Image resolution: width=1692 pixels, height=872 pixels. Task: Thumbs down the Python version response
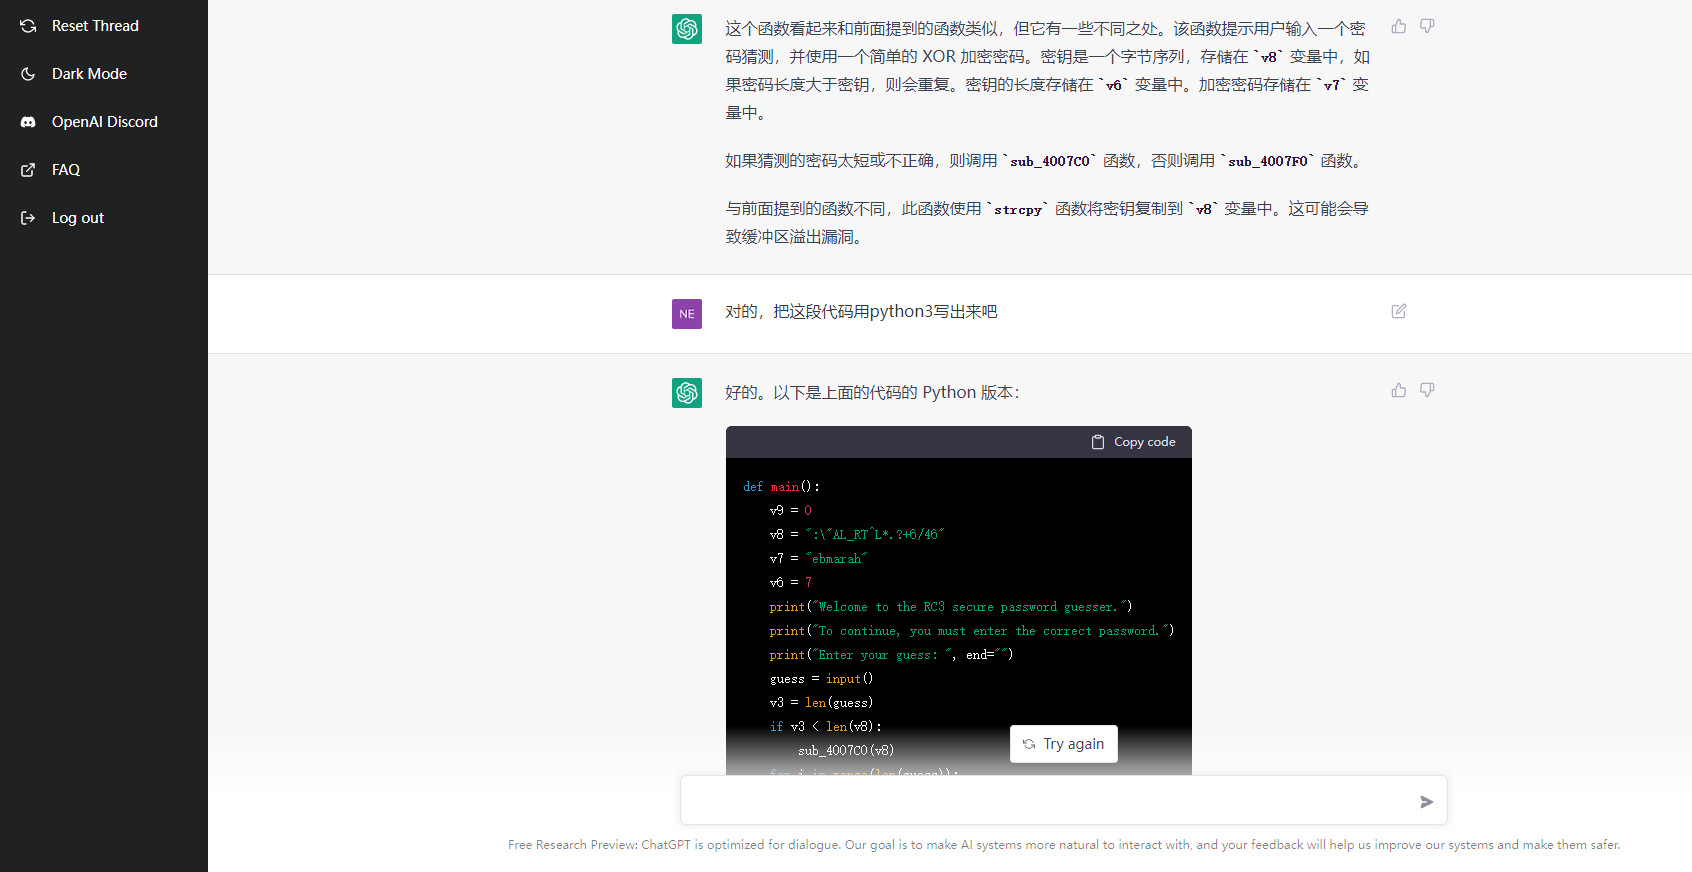point(1427,390)
